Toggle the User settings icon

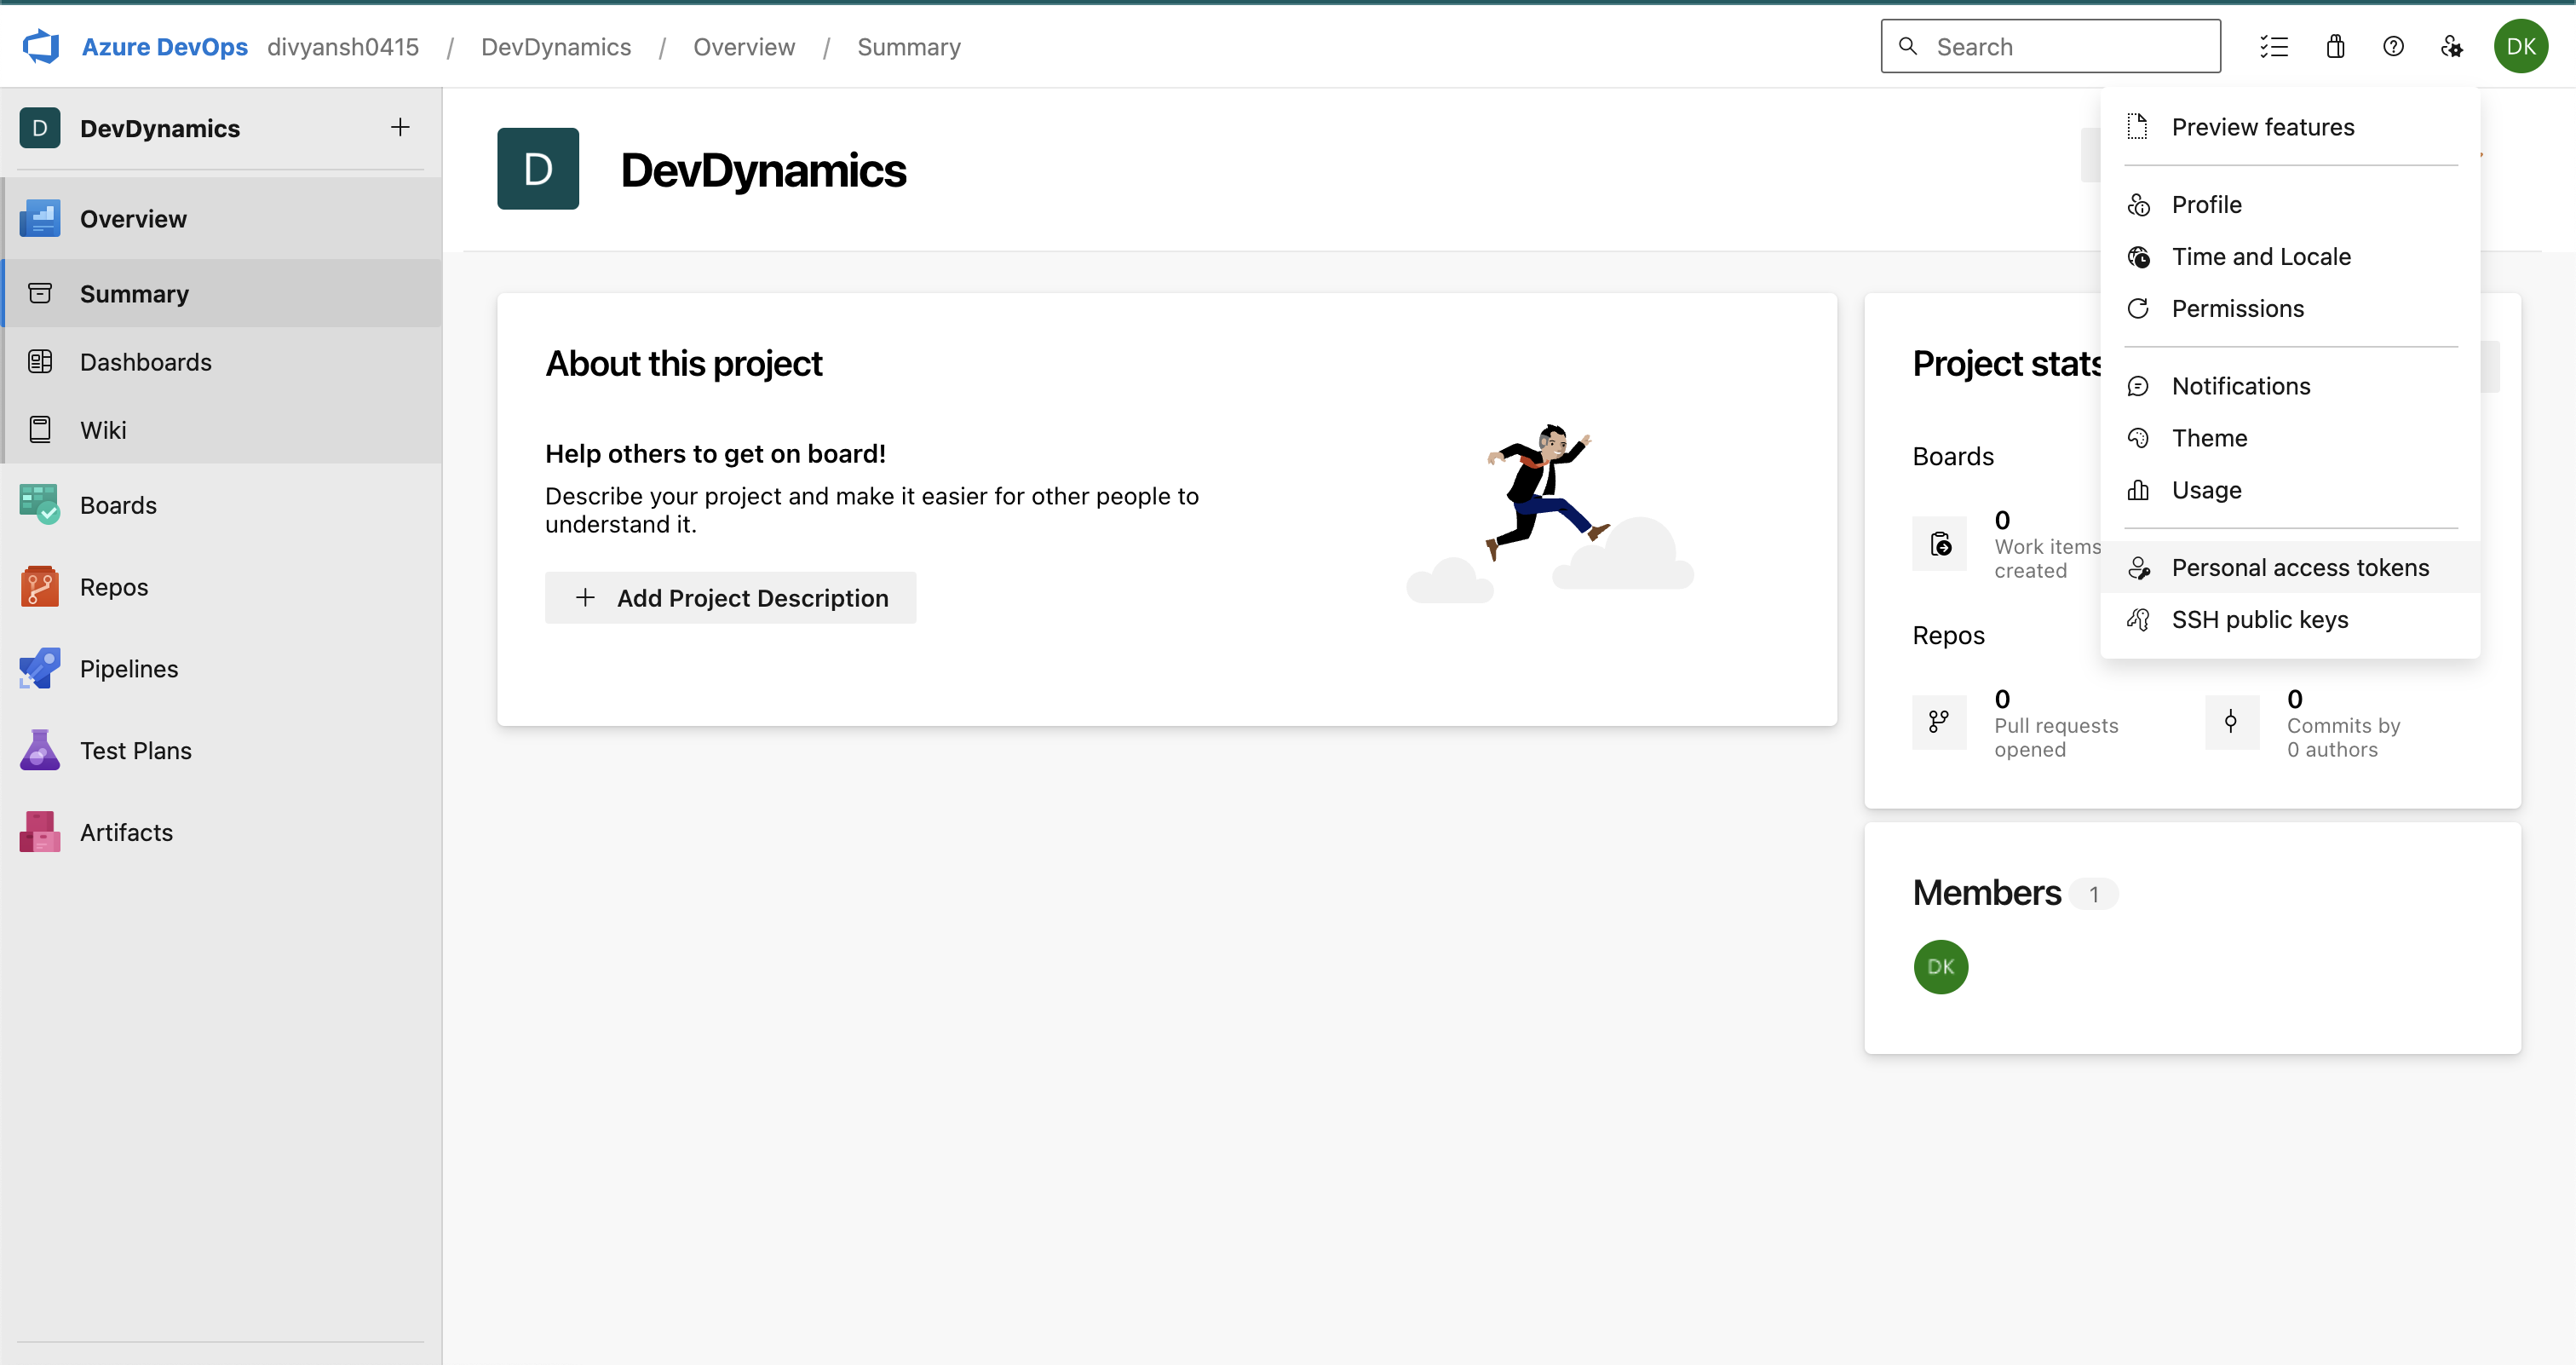[x=2451, y=47]
